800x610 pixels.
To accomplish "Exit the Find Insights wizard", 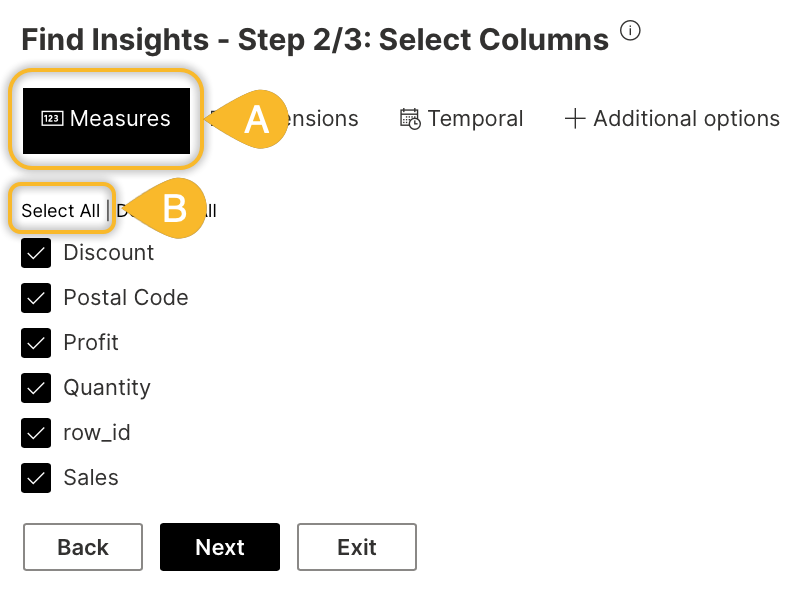I will 357,547.
